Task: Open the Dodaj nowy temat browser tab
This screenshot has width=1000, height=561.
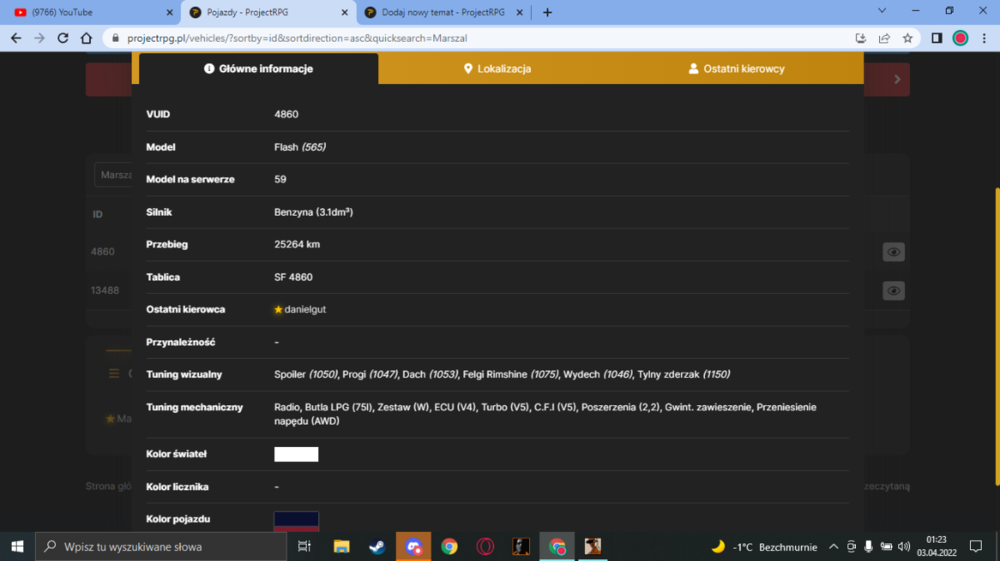Action: [442, 12]
